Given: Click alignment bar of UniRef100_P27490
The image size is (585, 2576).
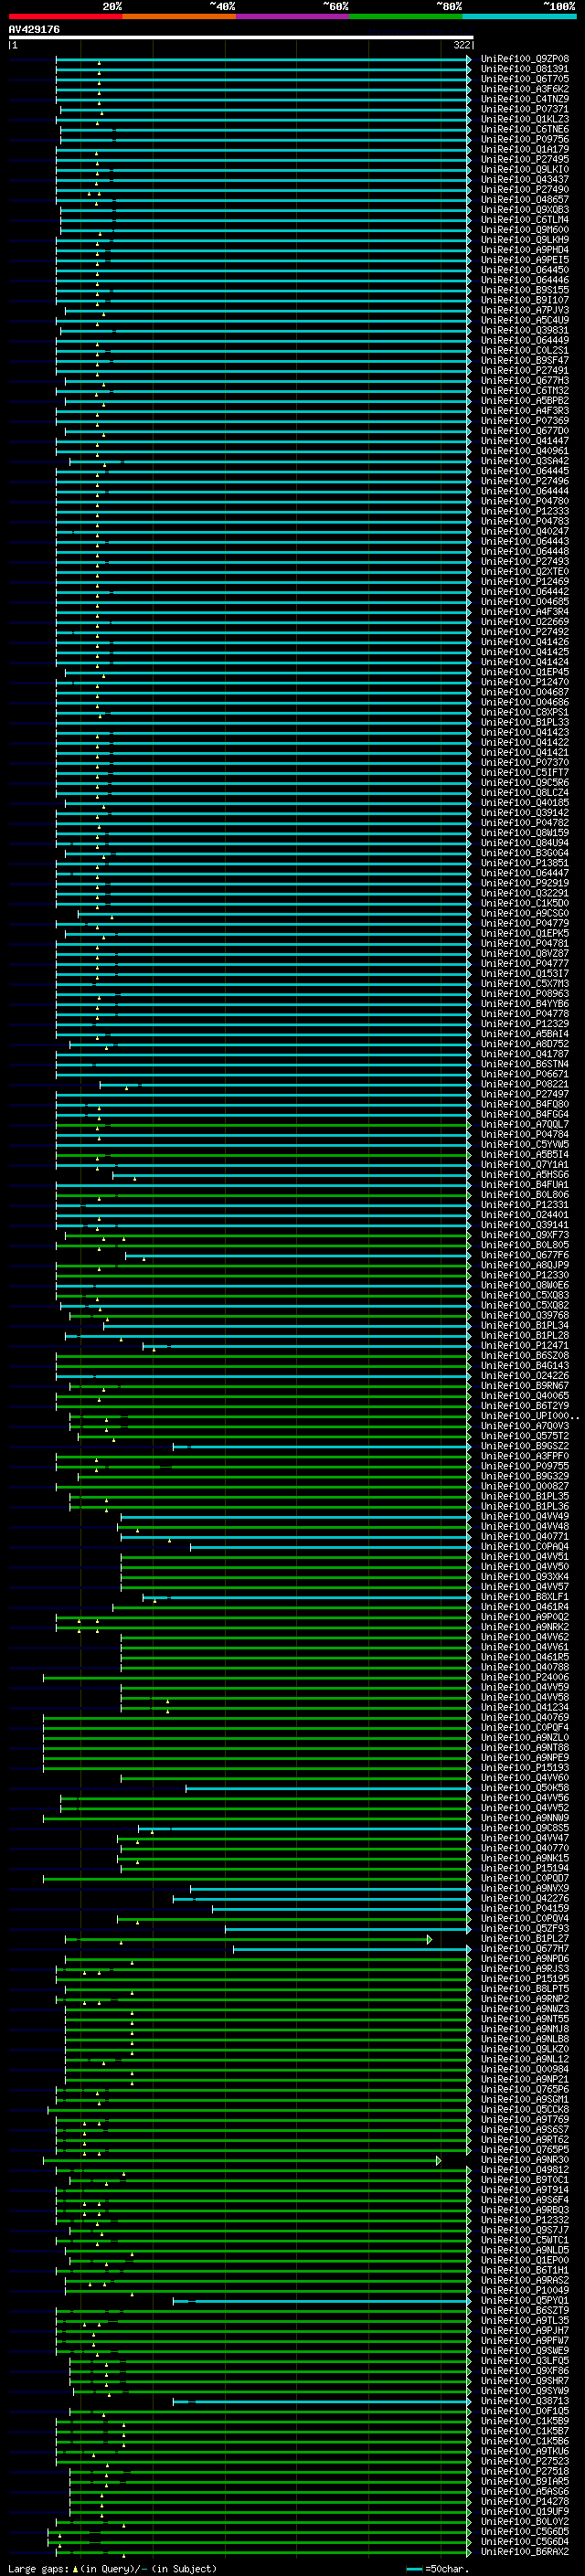Looking at the screenshot, I should 262,190.
